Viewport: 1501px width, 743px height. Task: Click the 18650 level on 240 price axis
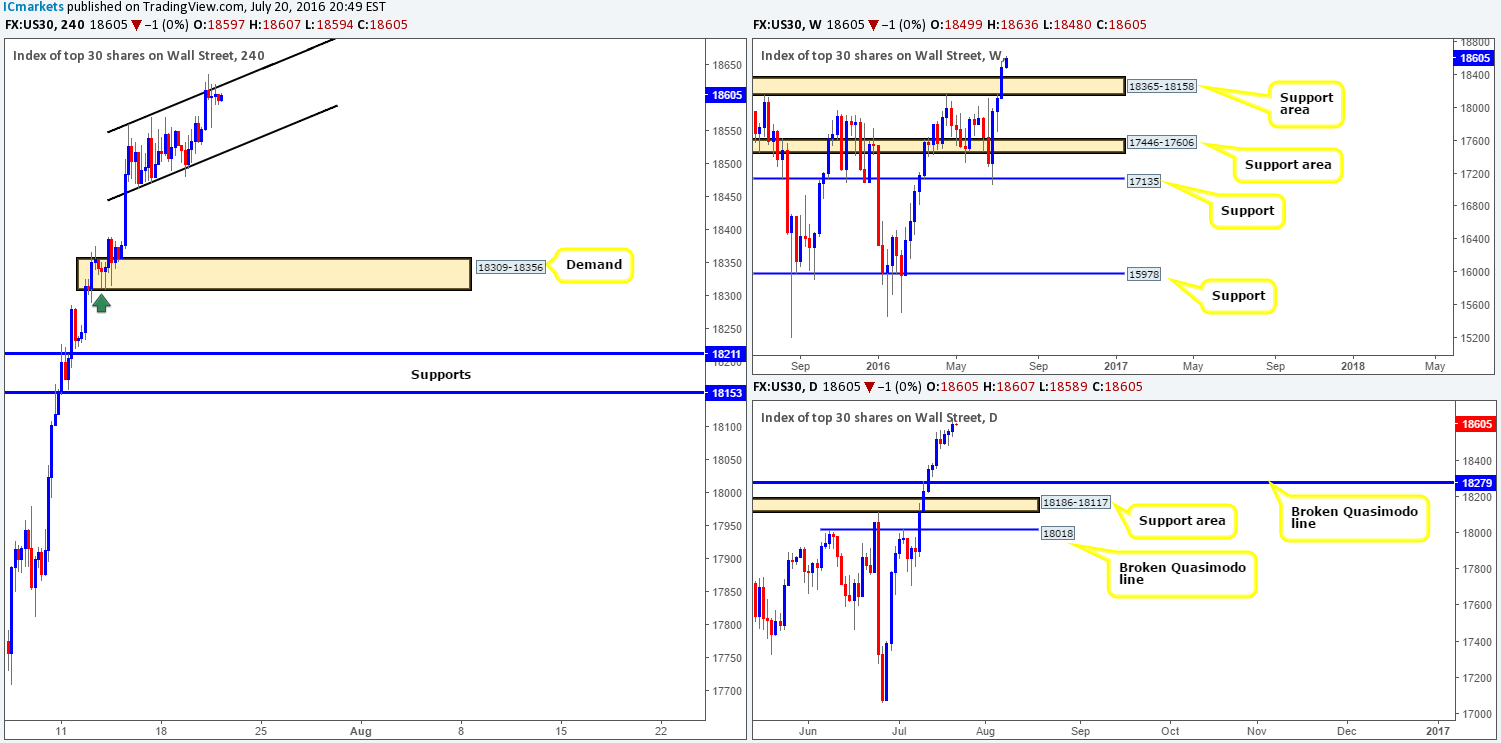coord(727,65)
